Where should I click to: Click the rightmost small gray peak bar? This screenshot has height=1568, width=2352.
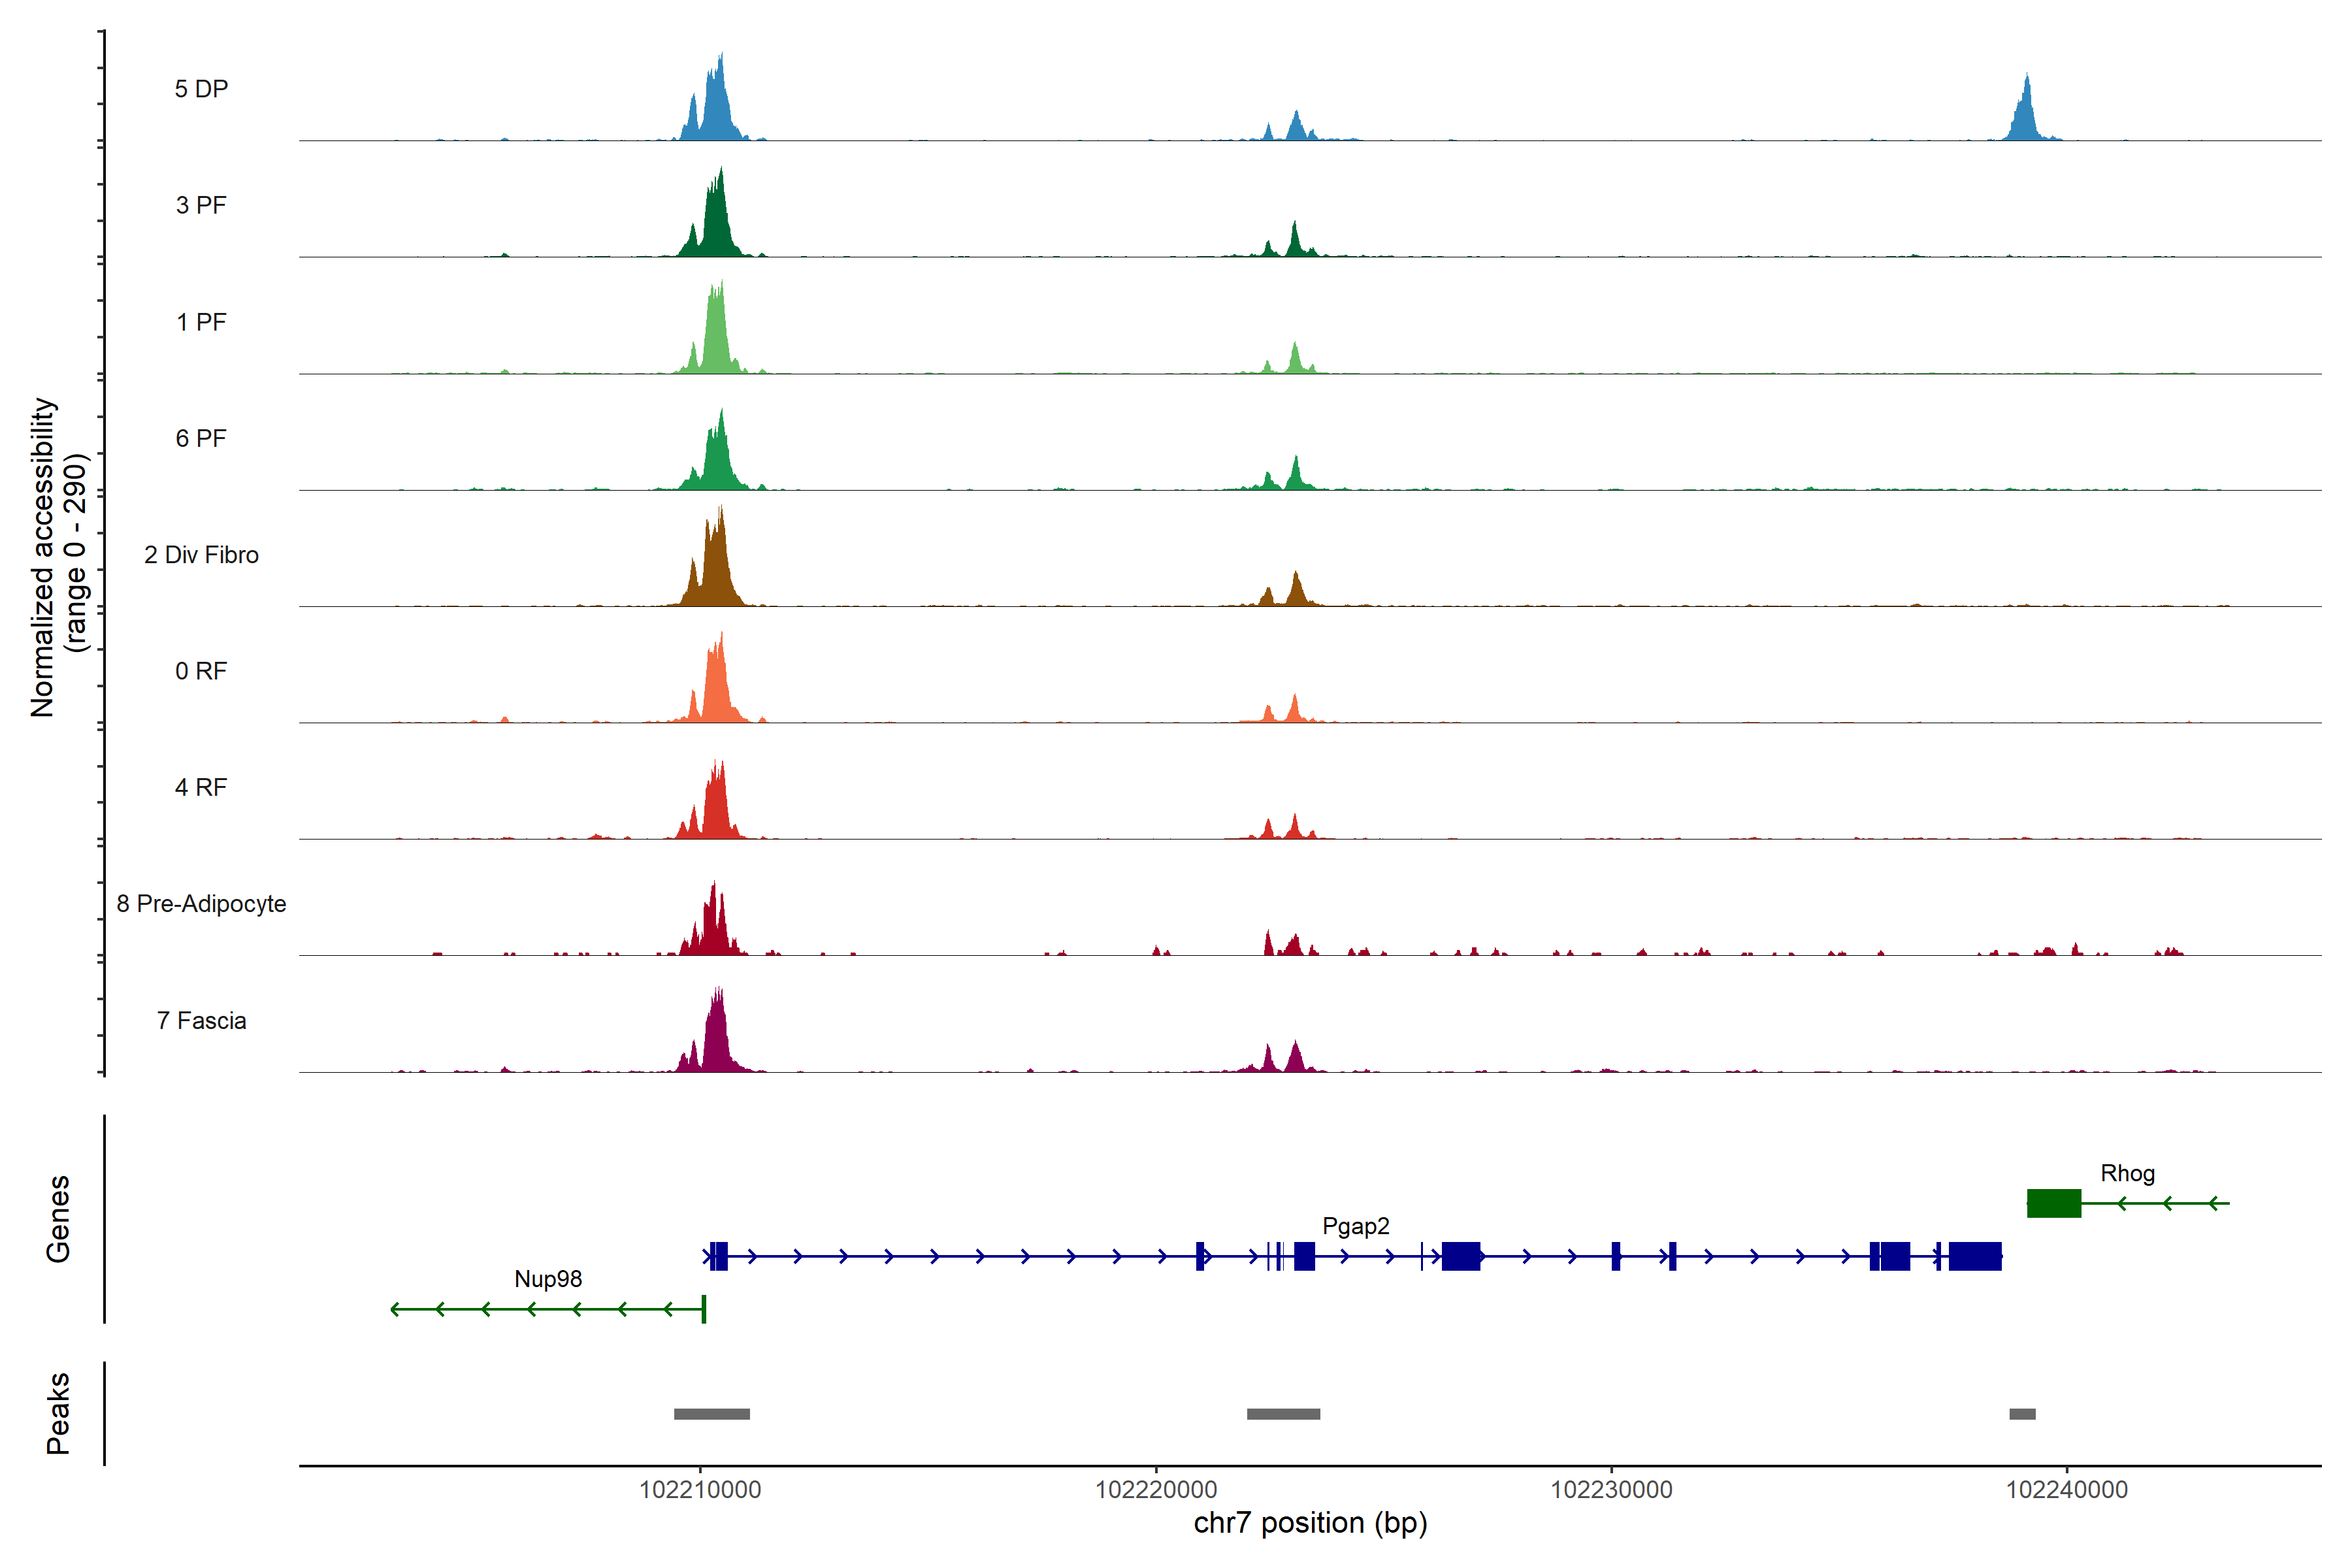2022,1414
